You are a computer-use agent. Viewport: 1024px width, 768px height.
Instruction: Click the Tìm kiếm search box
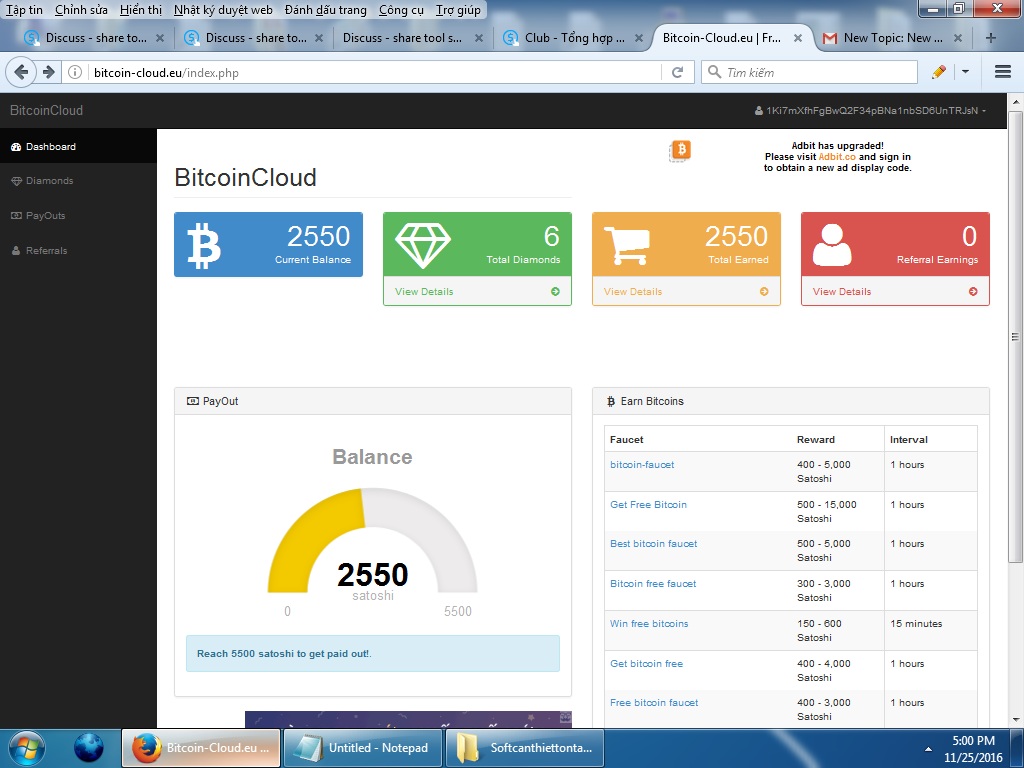[810, 72]
